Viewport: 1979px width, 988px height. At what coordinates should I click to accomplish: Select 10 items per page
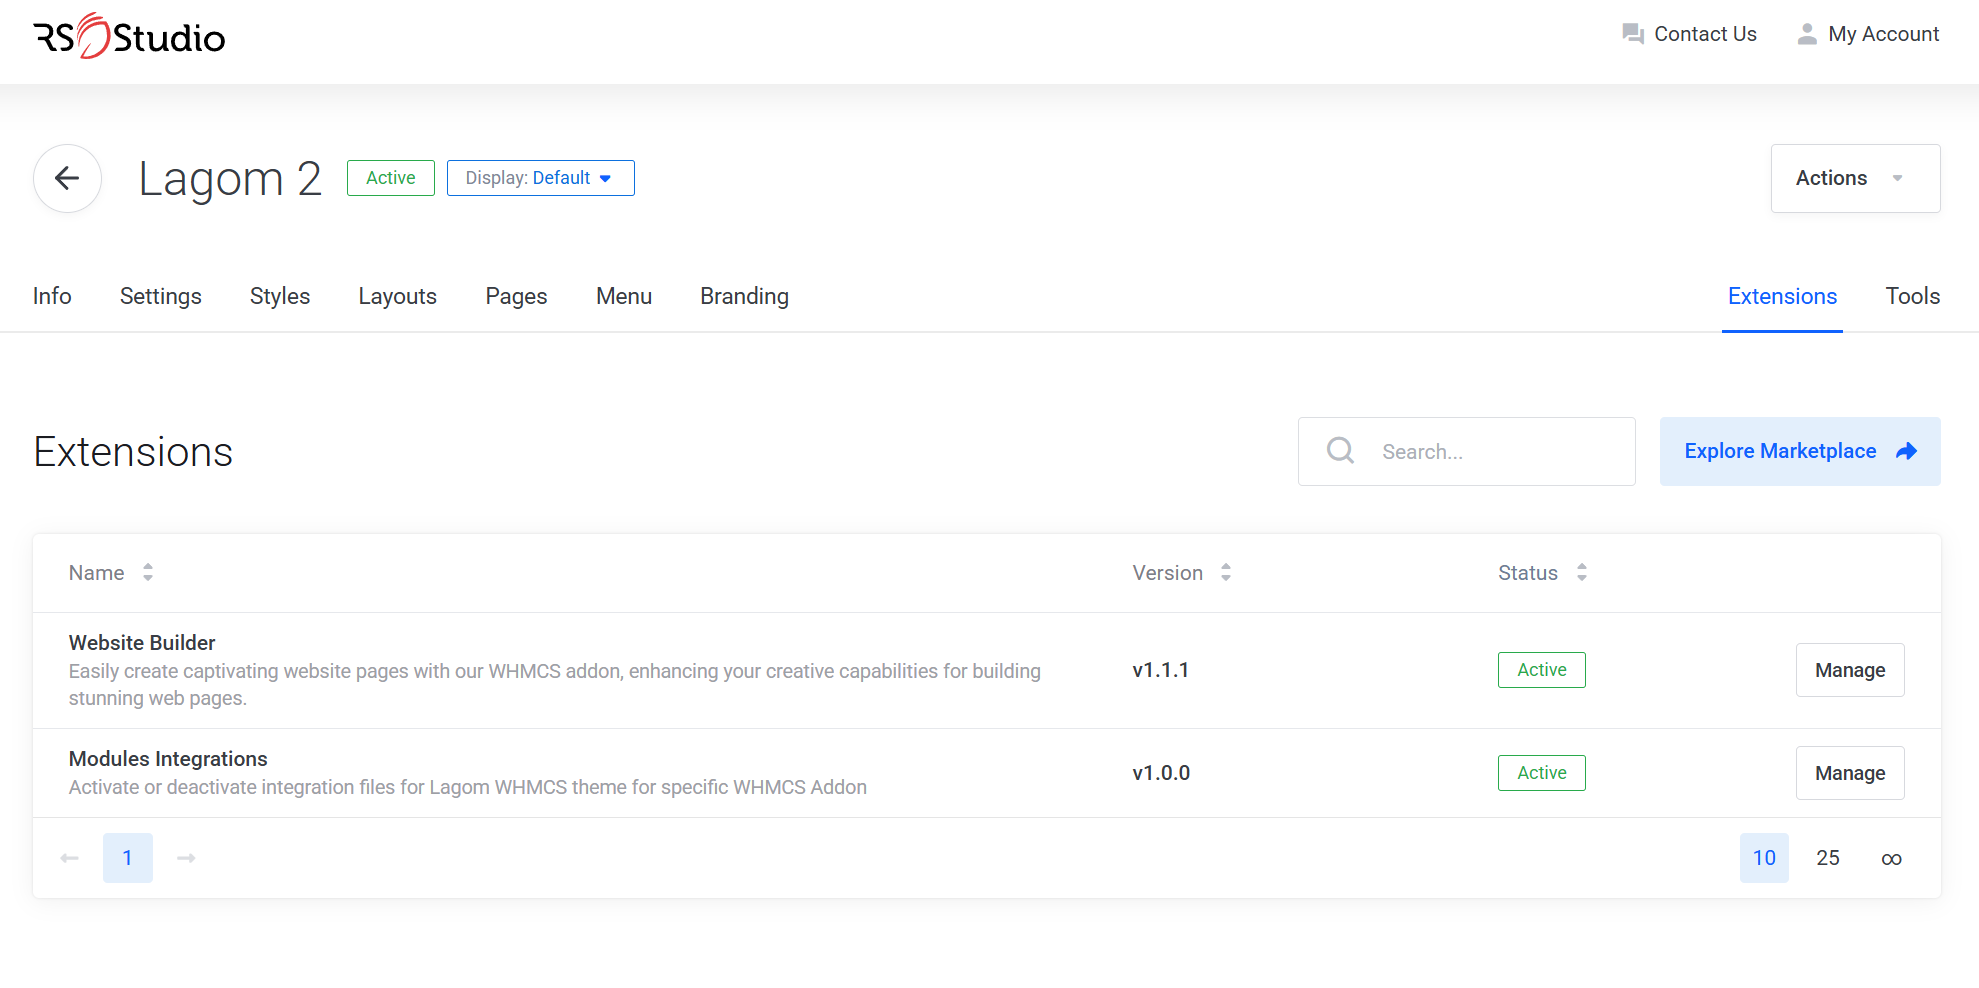[1763, 858]
